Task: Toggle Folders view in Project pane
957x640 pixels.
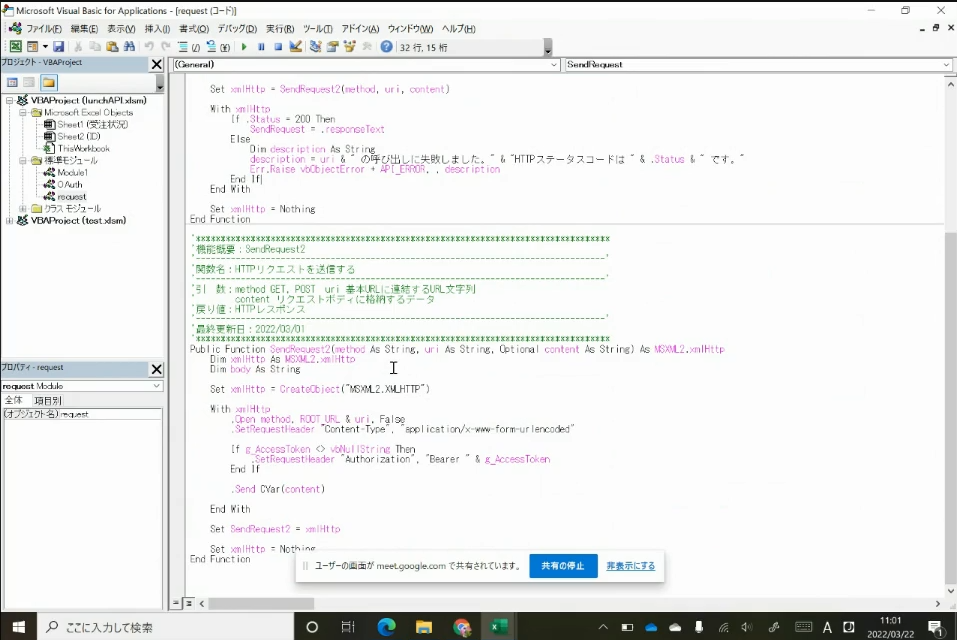Action: (48, 82)
